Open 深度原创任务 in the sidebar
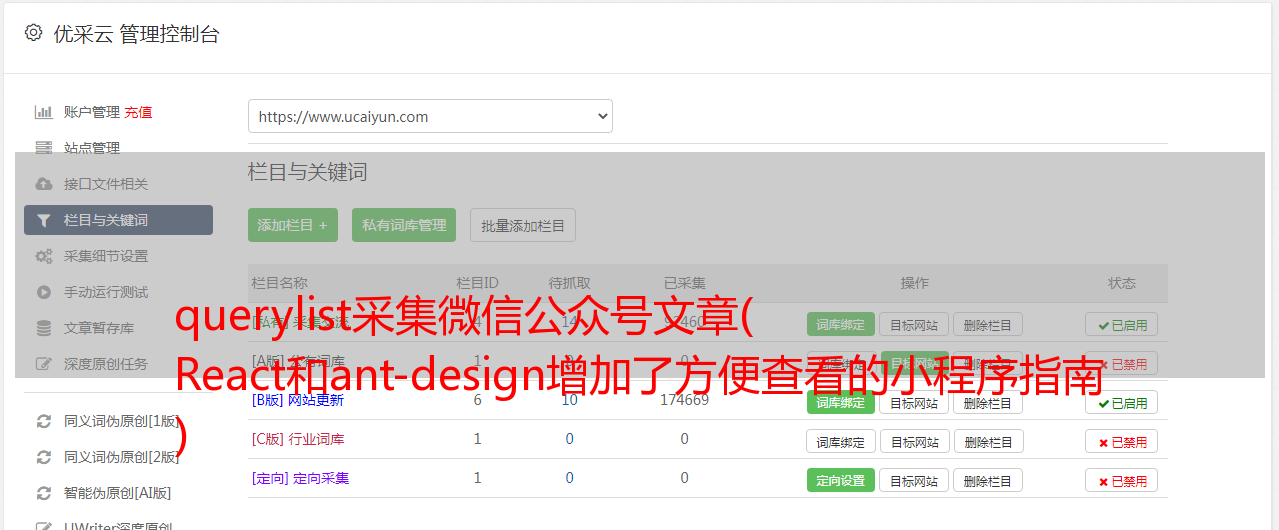1279x530 pixels. pyautogui.click(x=106, y=364)
